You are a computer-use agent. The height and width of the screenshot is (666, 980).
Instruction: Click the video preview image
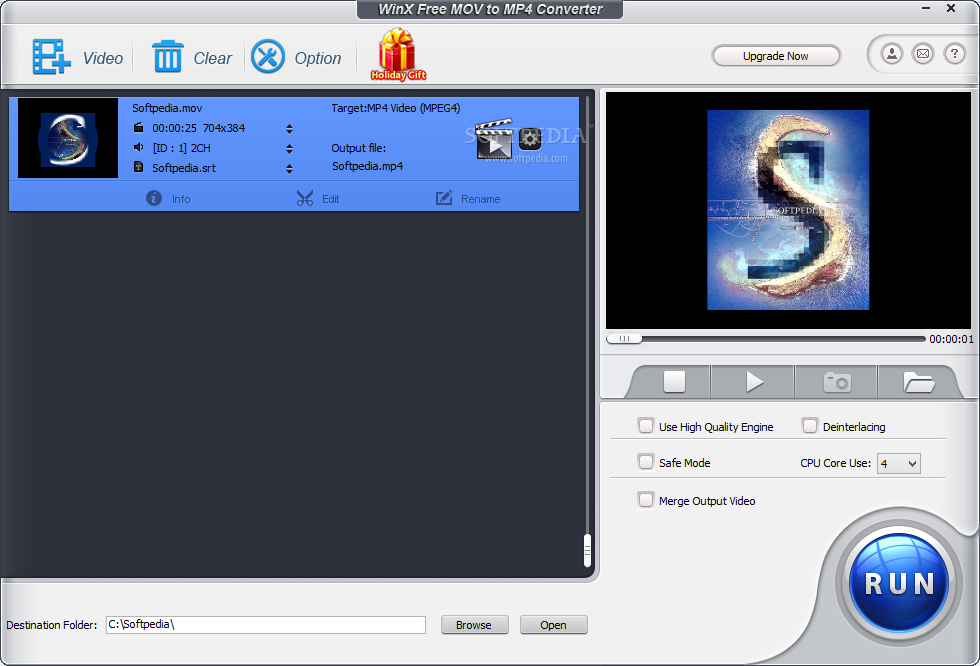point(788,210)
